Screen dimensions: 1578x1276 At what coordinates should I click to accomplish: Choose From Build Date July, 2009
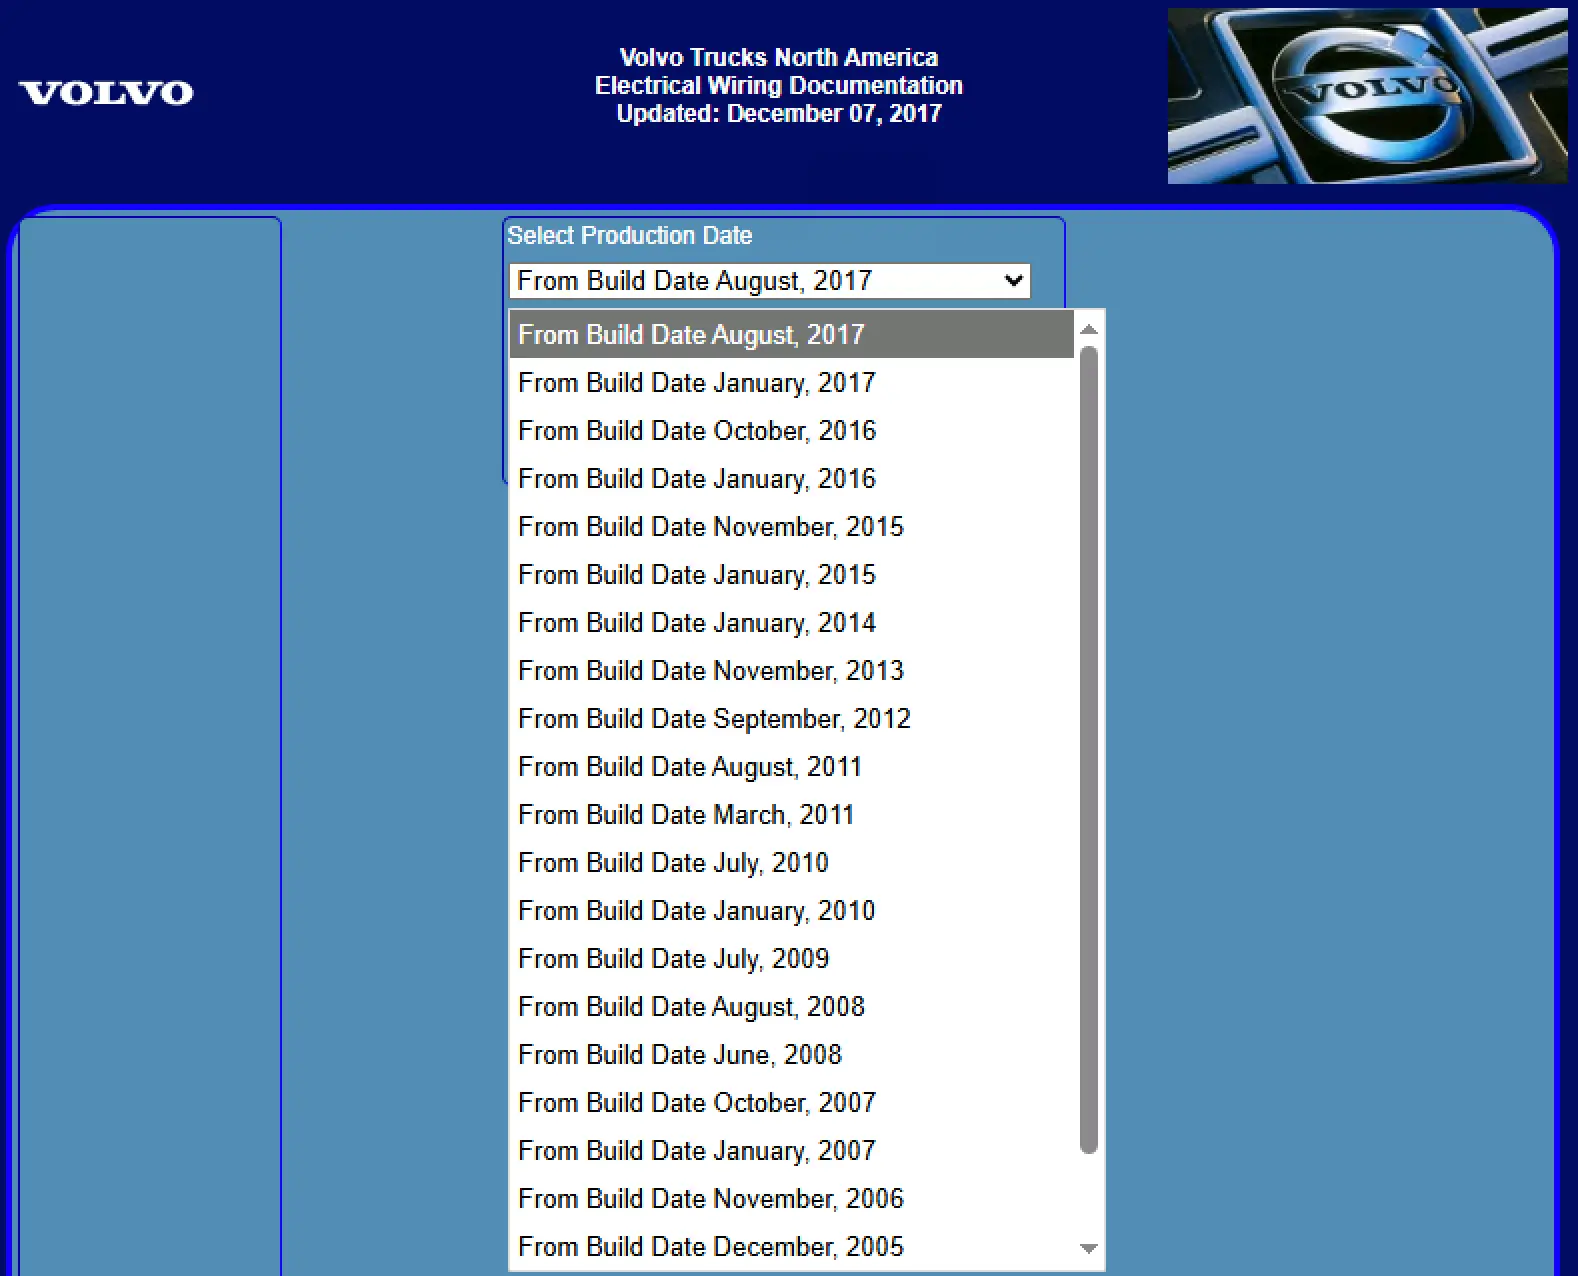click(791, 958)
